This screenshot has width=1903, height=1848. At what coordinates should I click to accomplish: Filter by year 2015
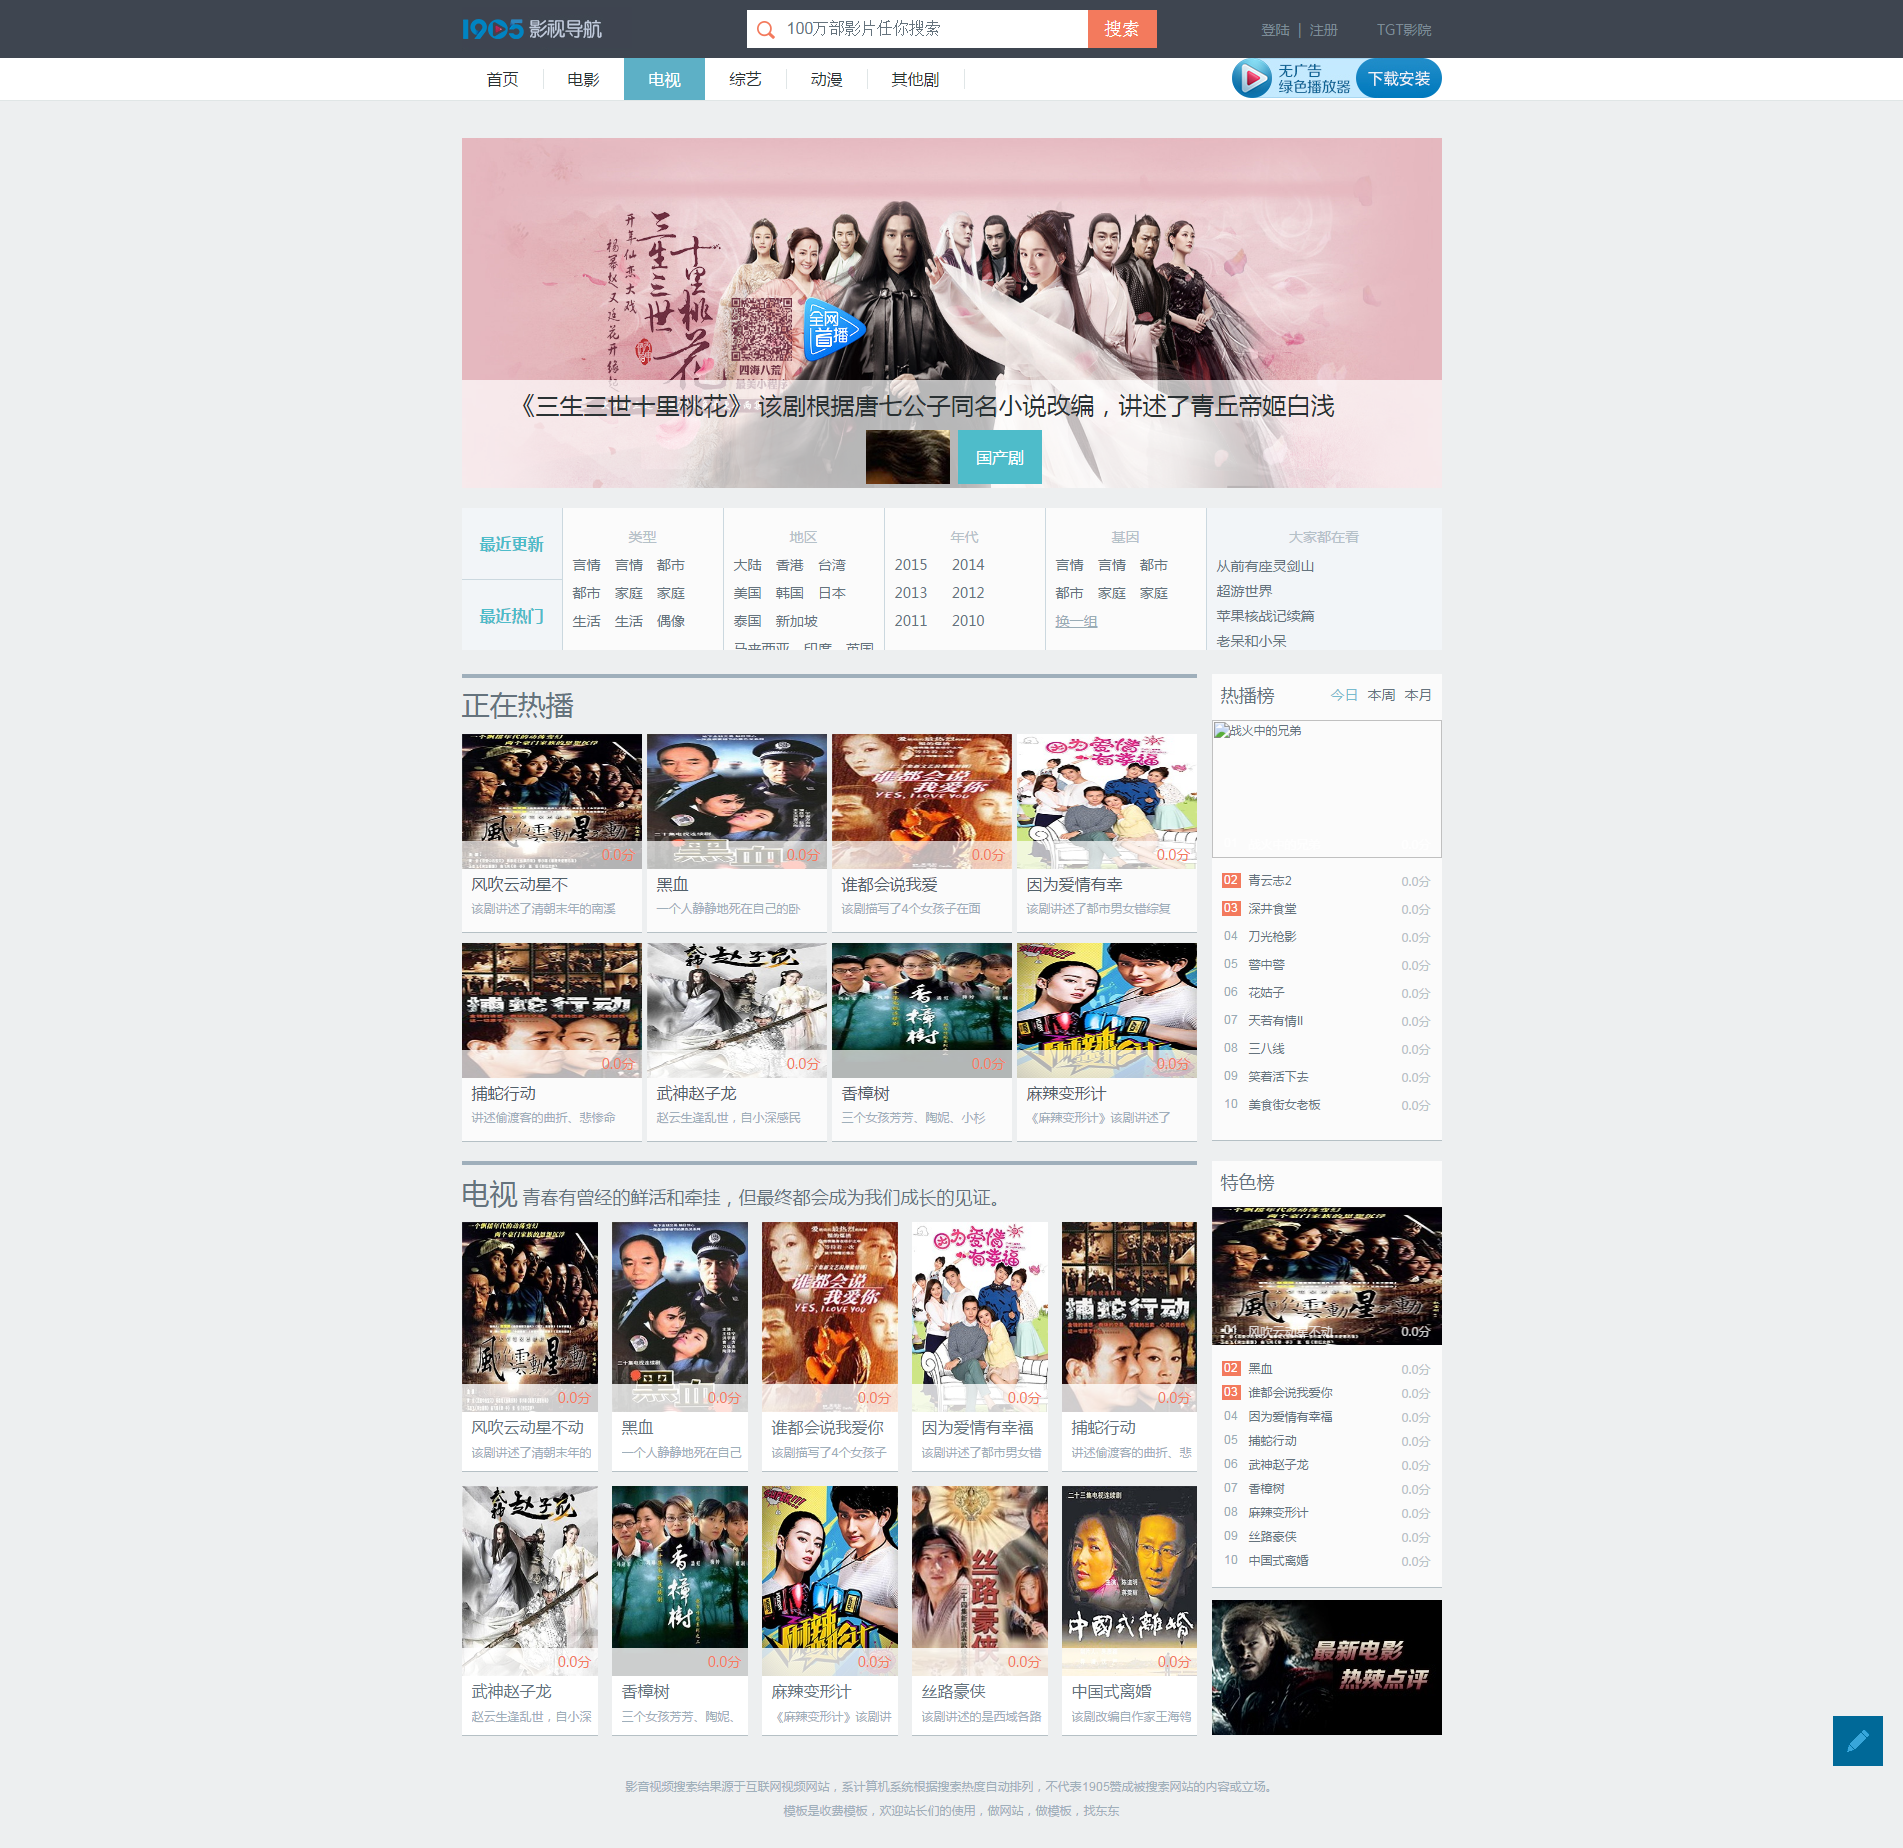click(x=911, y=565)
